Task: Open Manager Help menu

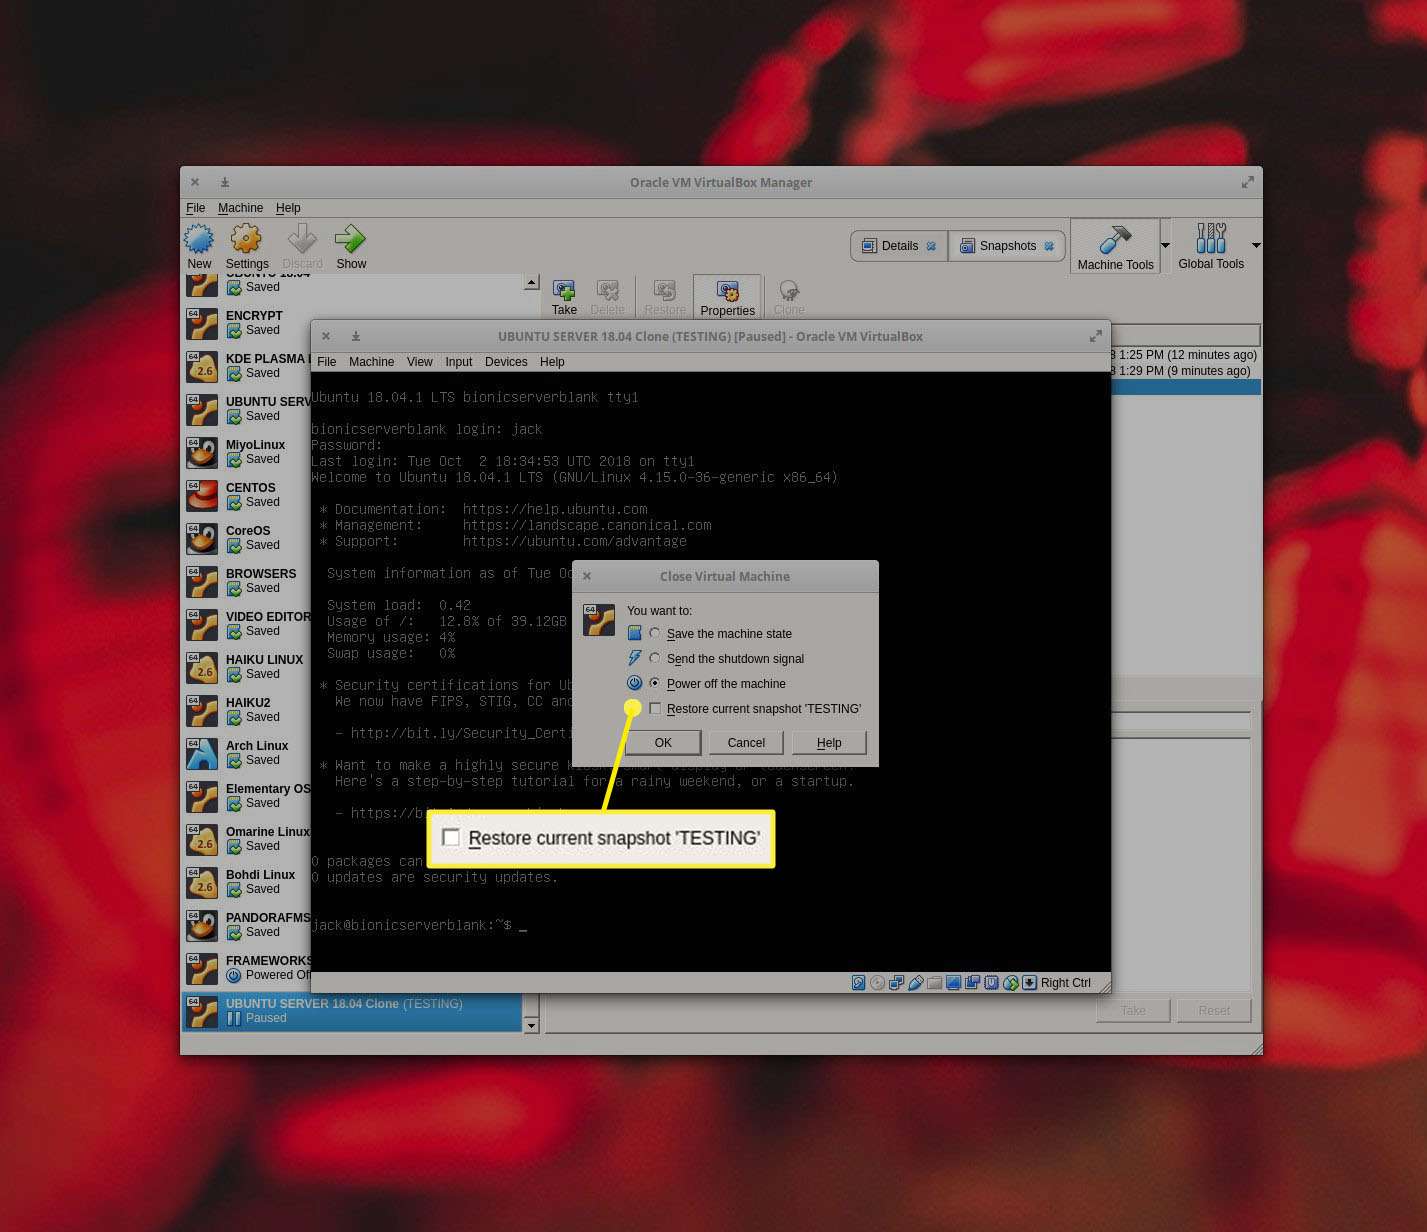Action: coord(288,208)
